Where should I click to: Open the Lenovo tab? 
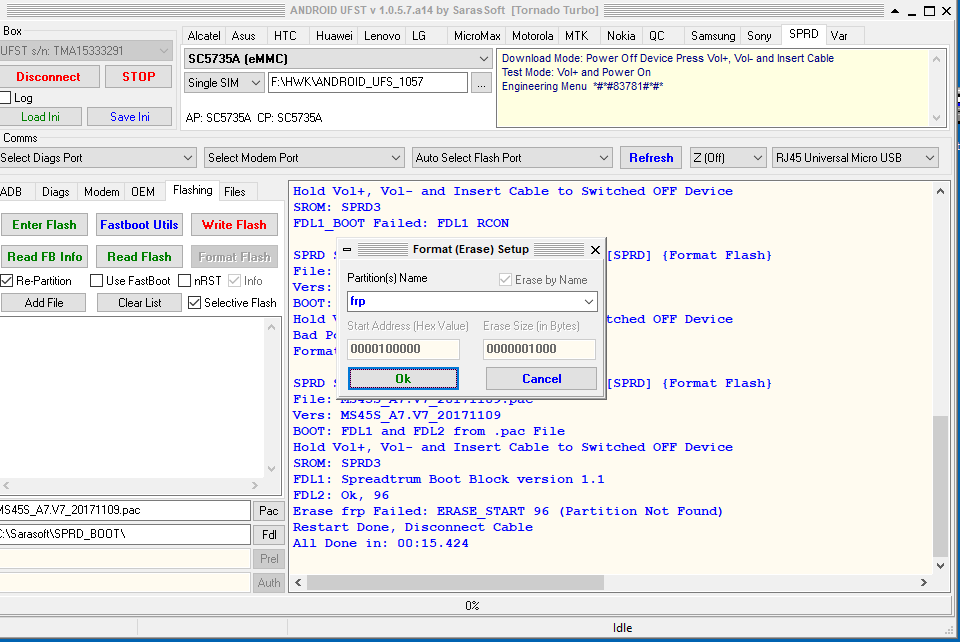coord(382,36)
